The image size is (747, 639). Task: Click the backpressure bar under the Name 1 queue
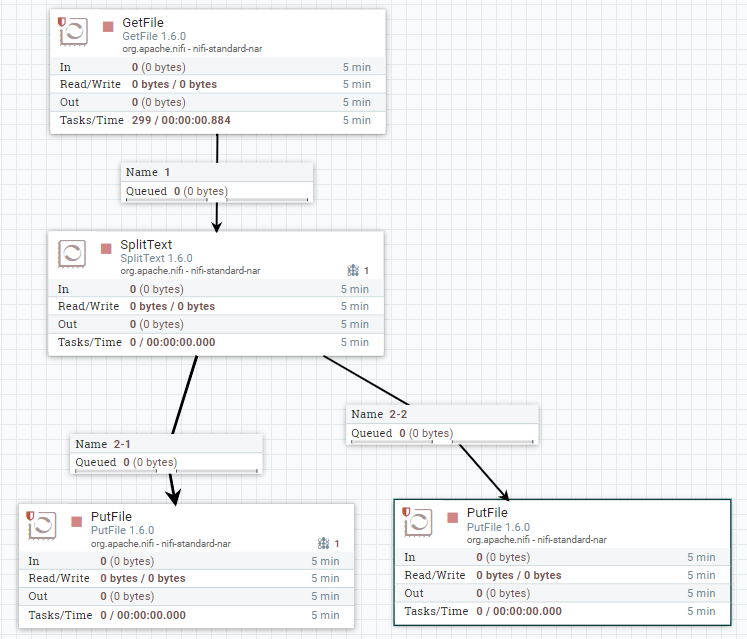(x=217, y=201)
